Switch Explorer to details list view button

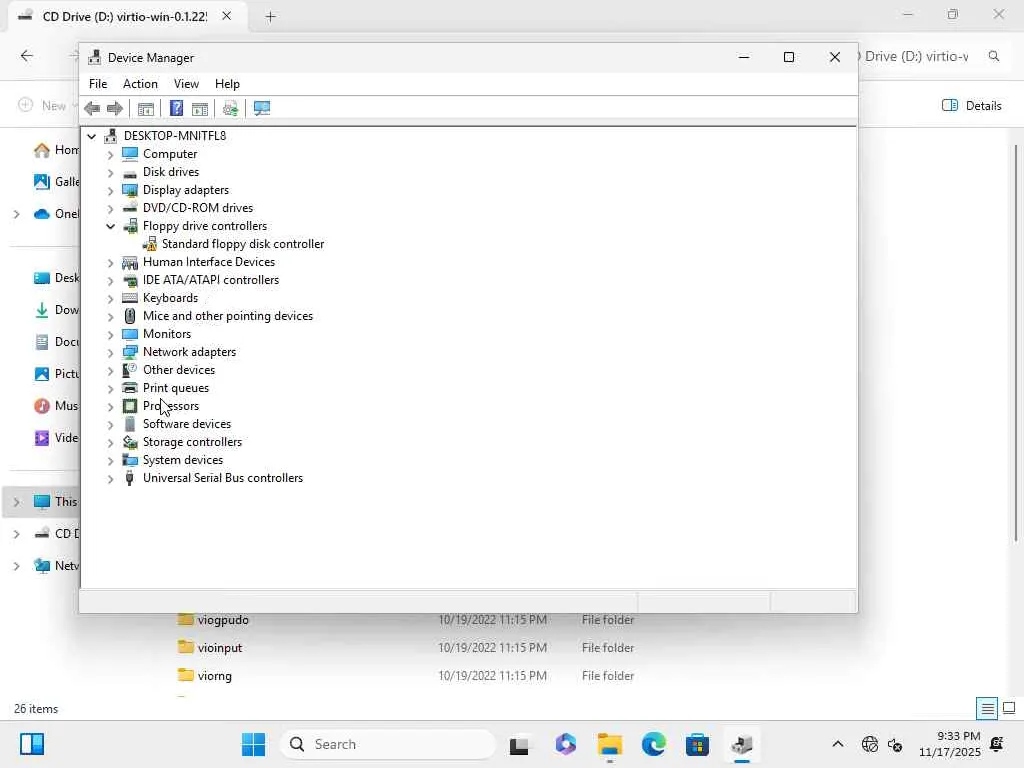pos(987,708)
